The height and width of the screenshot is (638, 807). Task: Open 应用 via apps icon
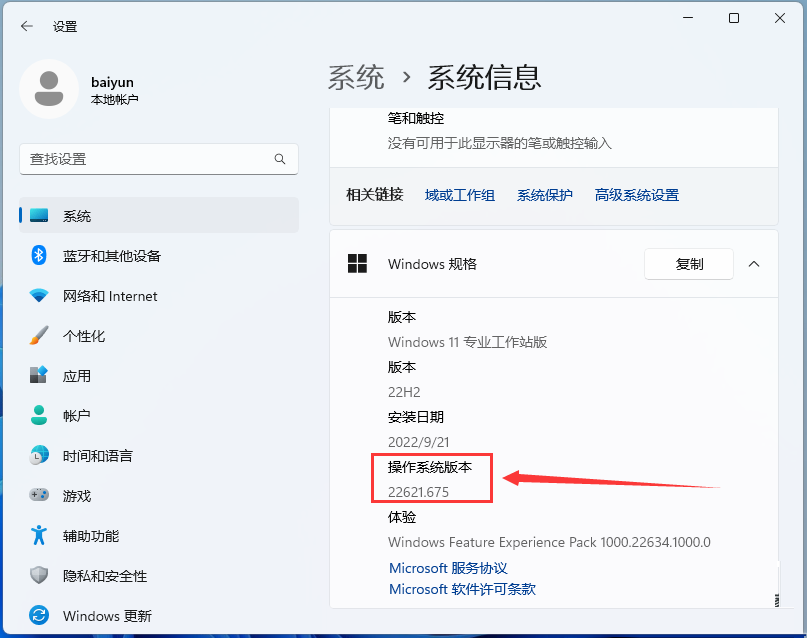[x=39, y=376]
